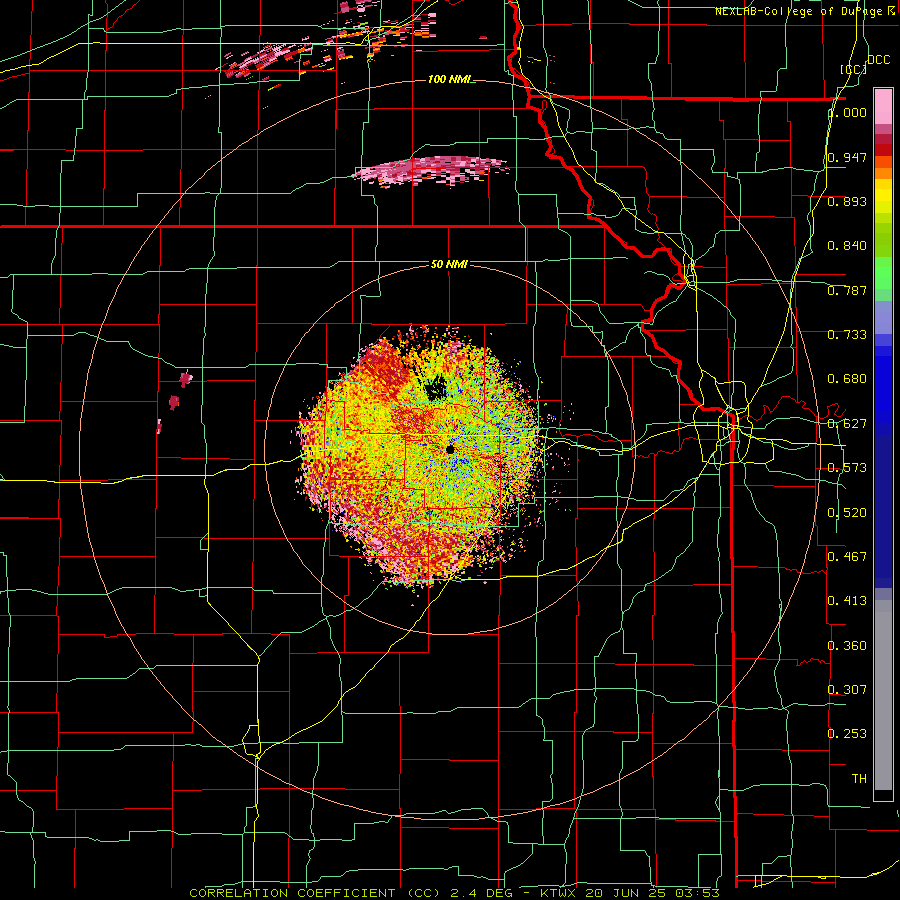Click the TH label on the legend
Image resolution: width=900 pixels, height=900 pixels.
click(859, 779)
